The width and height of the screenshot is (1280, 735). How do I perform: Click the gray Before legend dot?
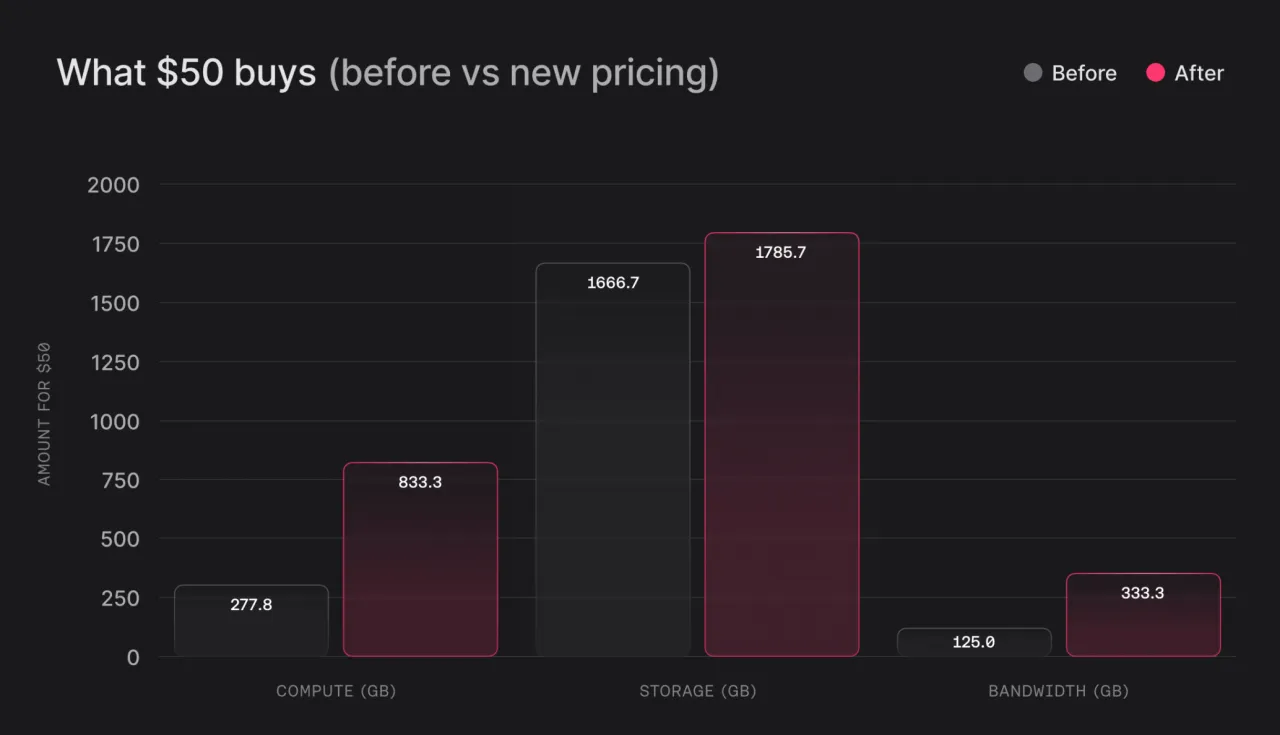(x=1033, y=73)
